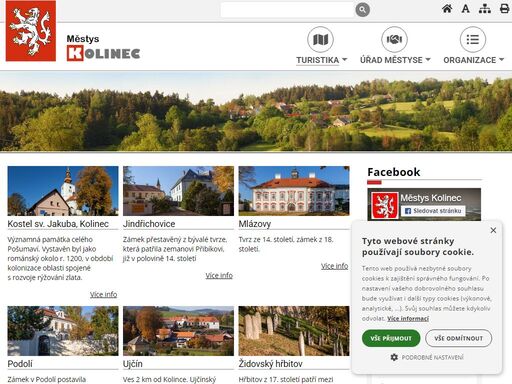Open gear icon for detailed cookie settings
Image resolution: width=512 pixels, height=384 pixels.
click(394, 357)
